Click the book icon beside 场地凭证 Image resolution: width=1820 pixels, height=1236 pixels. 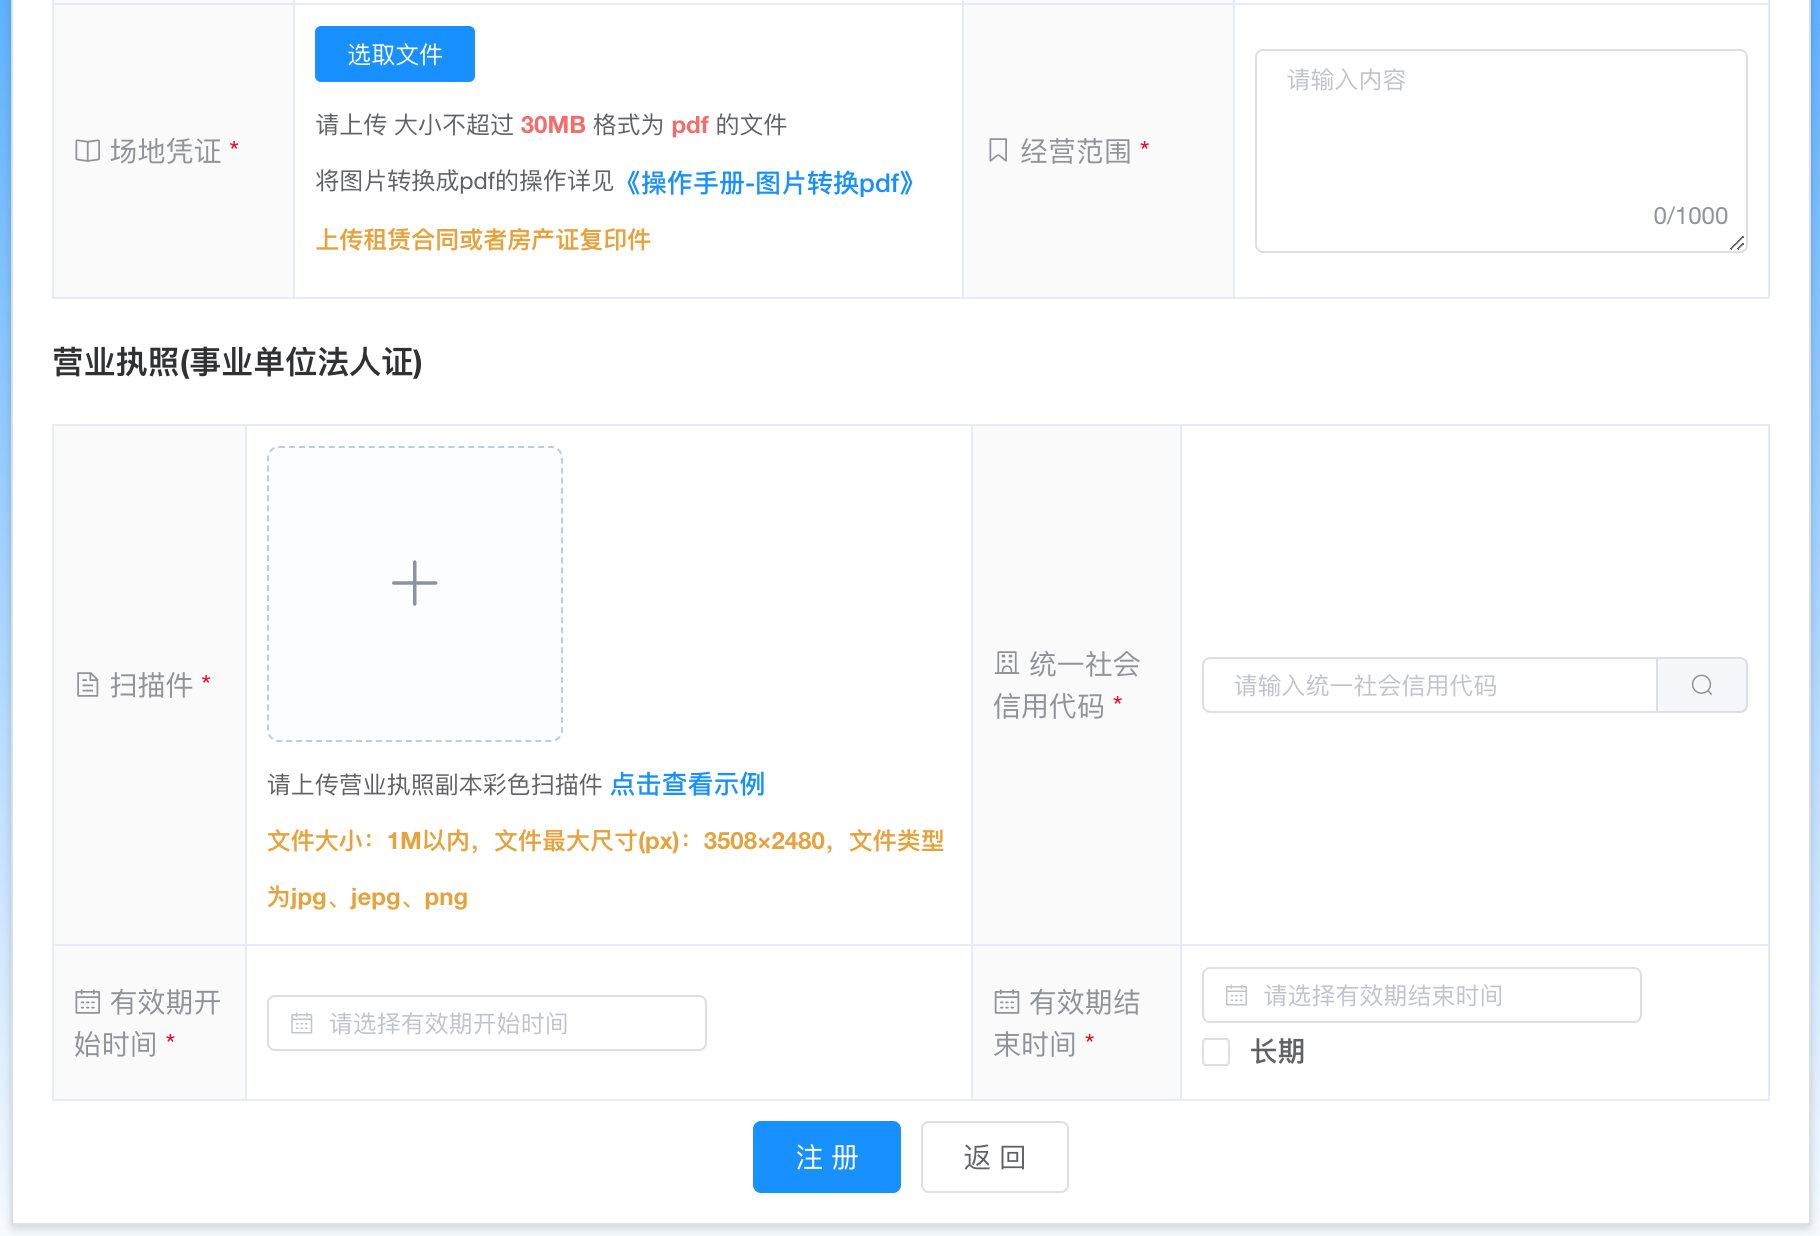pos(88,151)
